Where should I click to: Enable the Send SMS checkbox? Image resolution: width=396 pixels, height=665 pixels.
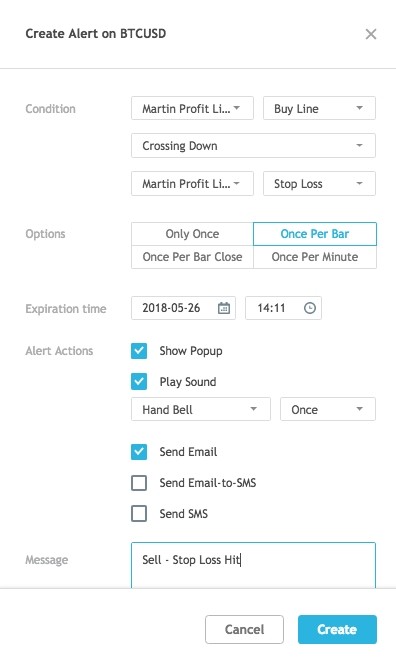point(139,514)
